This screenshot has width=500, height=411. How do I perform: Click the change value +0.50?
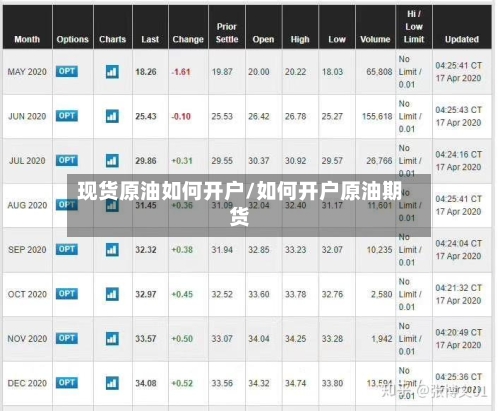182,339
